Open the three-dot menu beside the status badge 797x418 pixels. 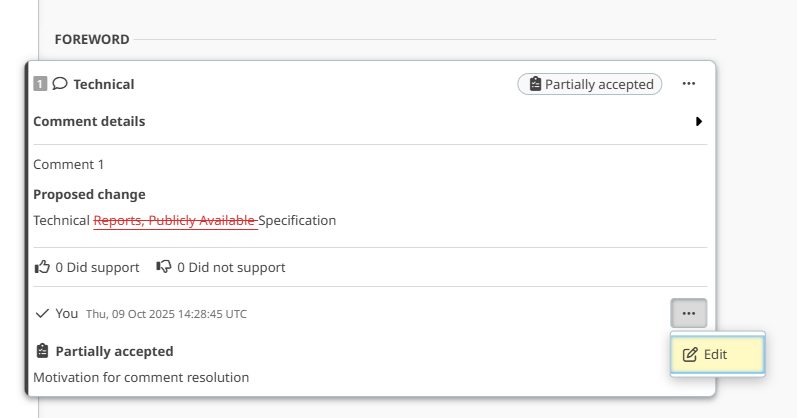coord(689,84)
